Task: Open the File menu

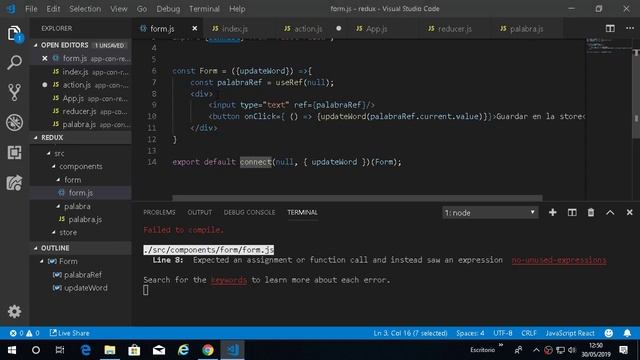Action: pos(31,9)
